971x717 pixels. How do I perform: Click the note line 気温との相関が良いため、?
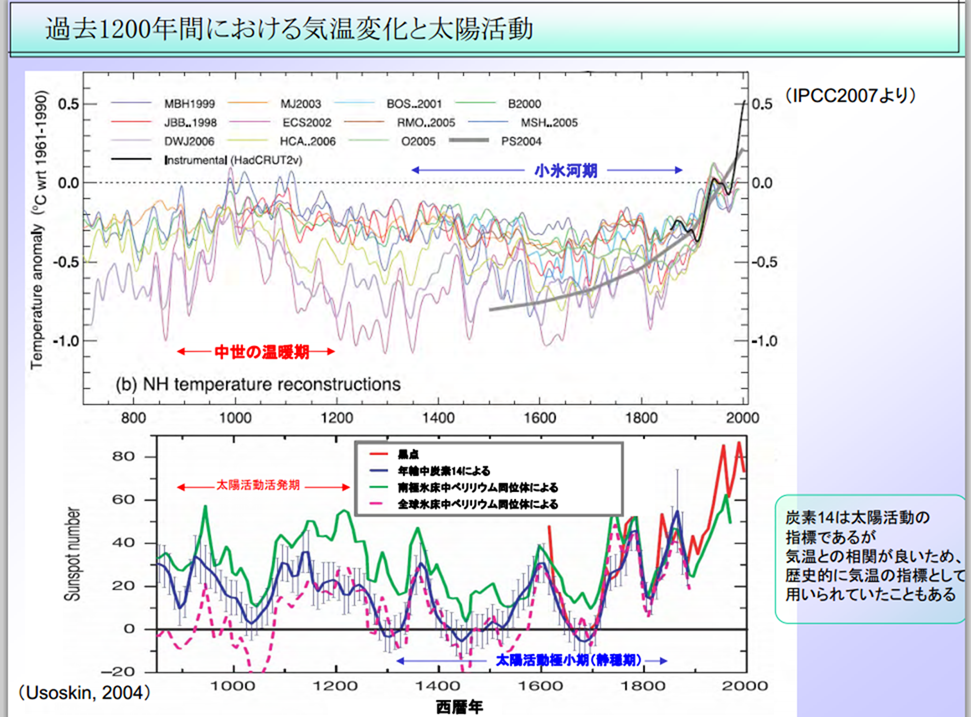click(874, 556)
